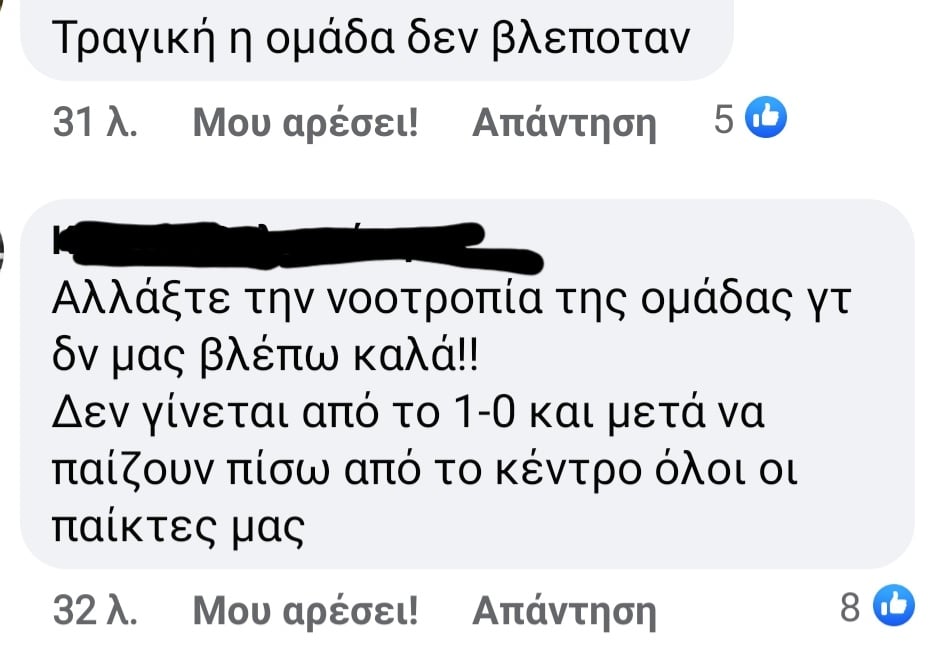Like the comment posted 32 λ. ago
Viewport: 947px width, 659px height.
(306, 611)
